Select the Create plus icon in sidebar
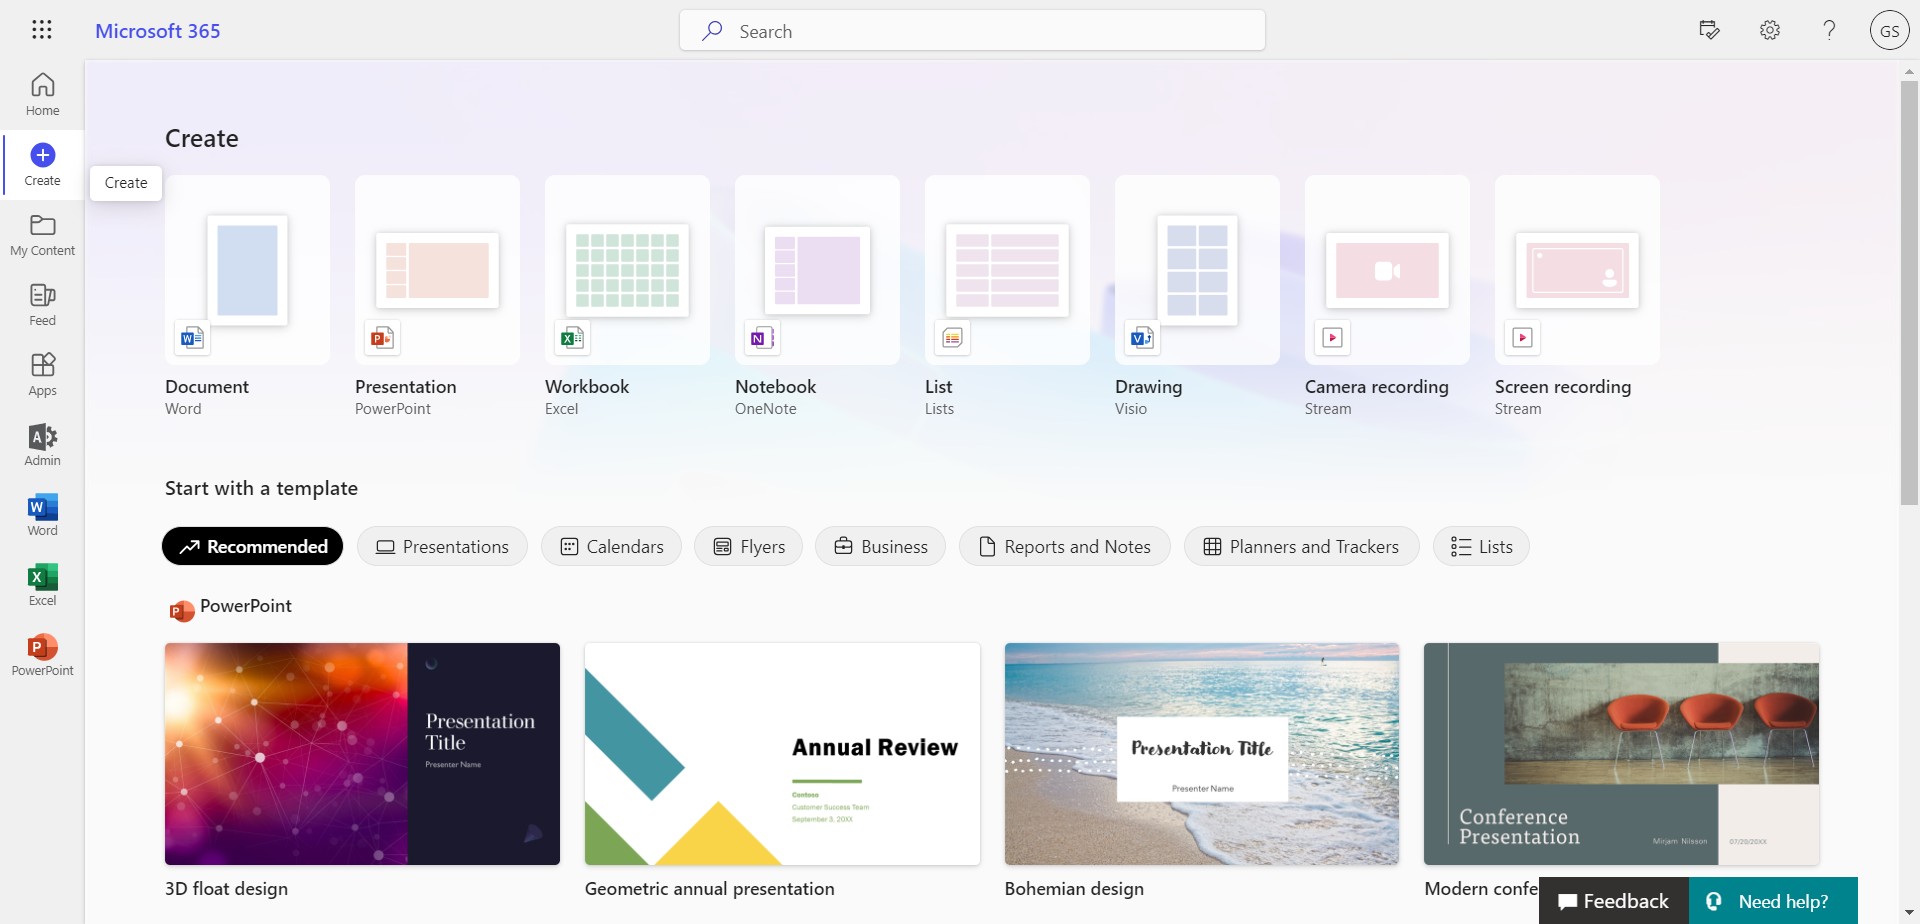 click(x=42, y=155)
